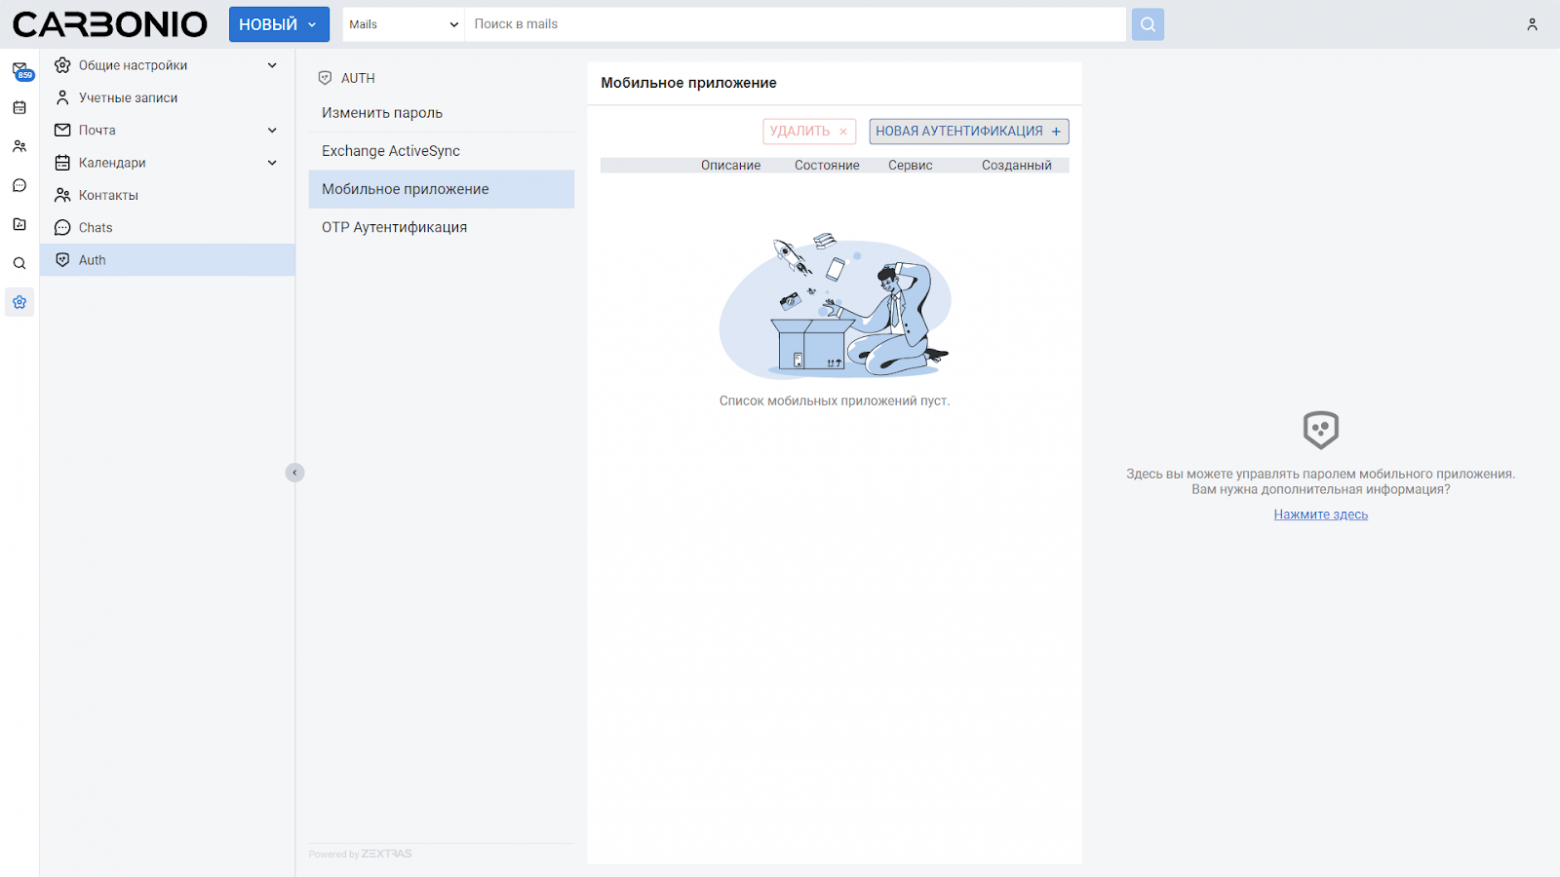Open Учетные записи settings
Screen dimensions: 1560x877
167,97
